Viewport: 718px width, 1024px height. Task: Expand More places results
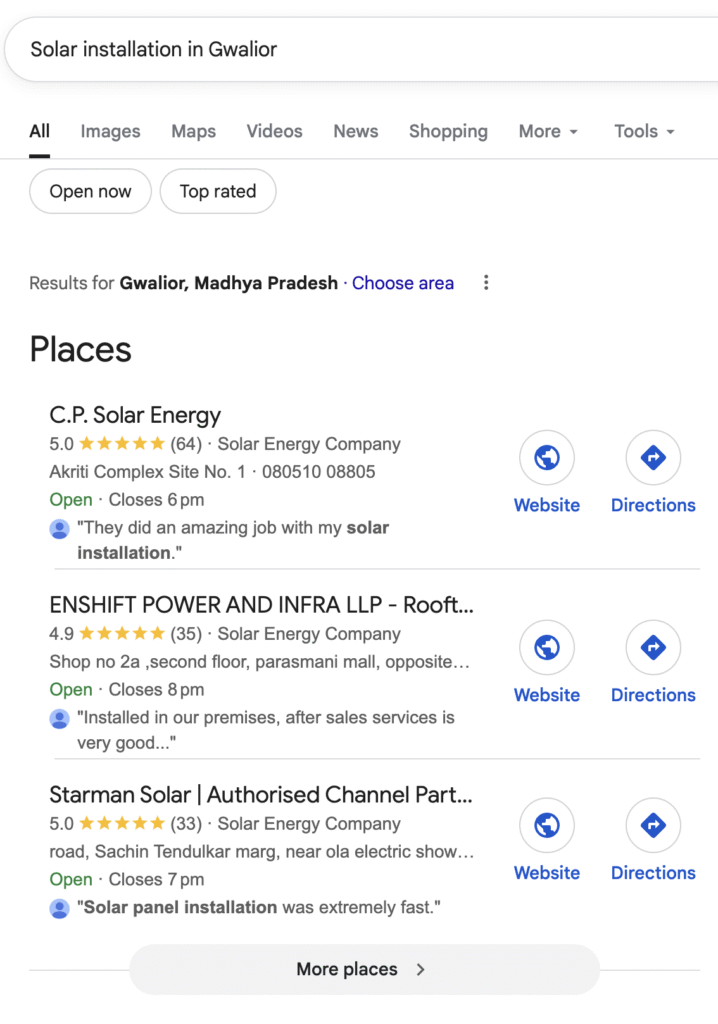[x=363, y=969]
